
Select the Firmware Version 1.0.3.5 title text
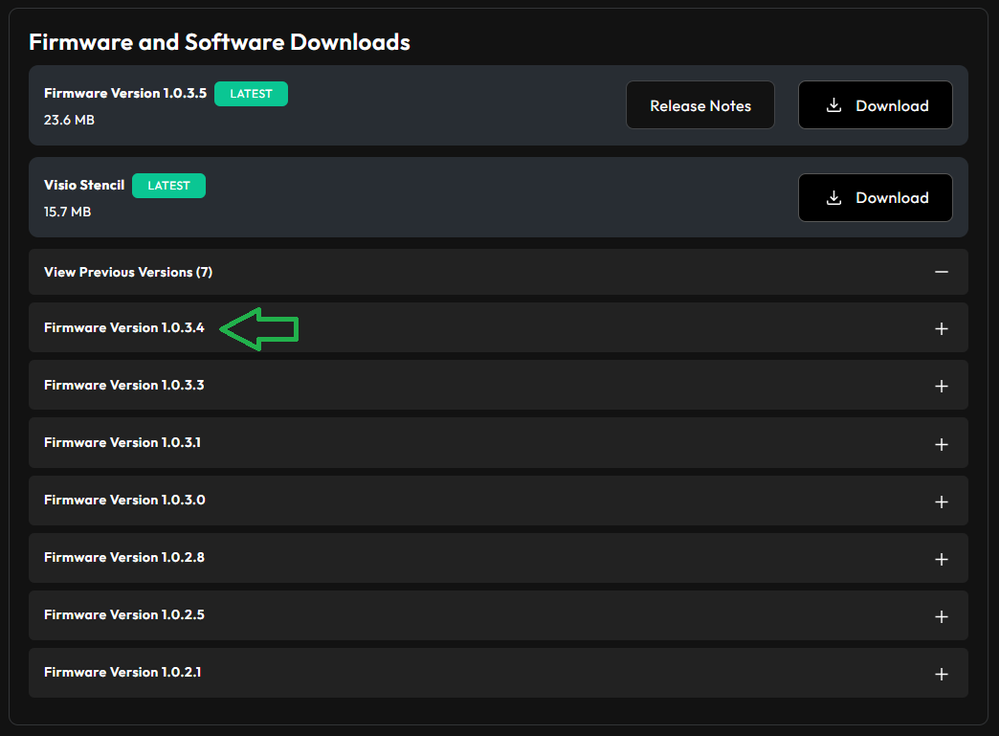(125, 94)
